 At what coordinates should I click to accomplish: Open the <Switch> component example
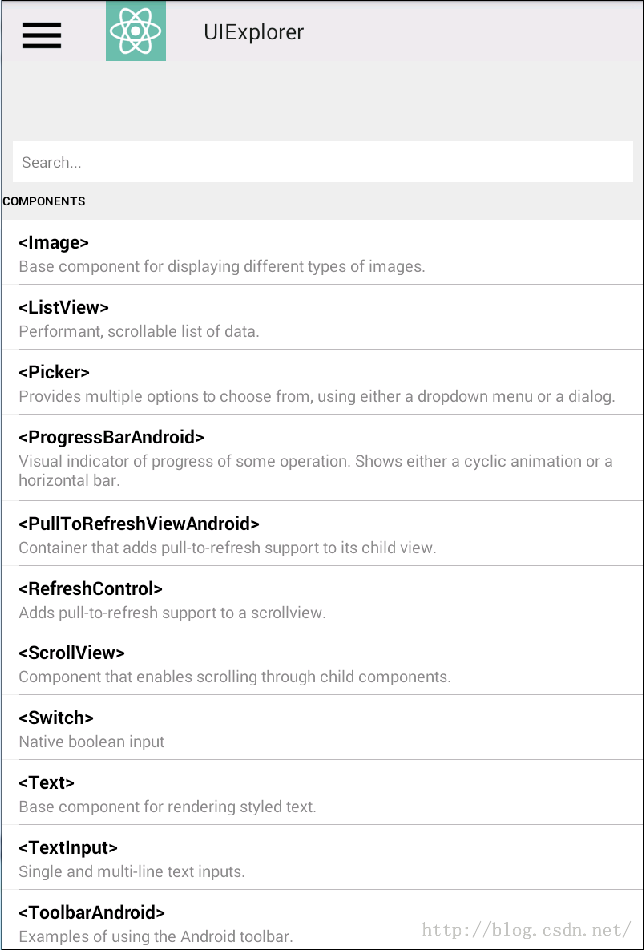pos(322,728)
